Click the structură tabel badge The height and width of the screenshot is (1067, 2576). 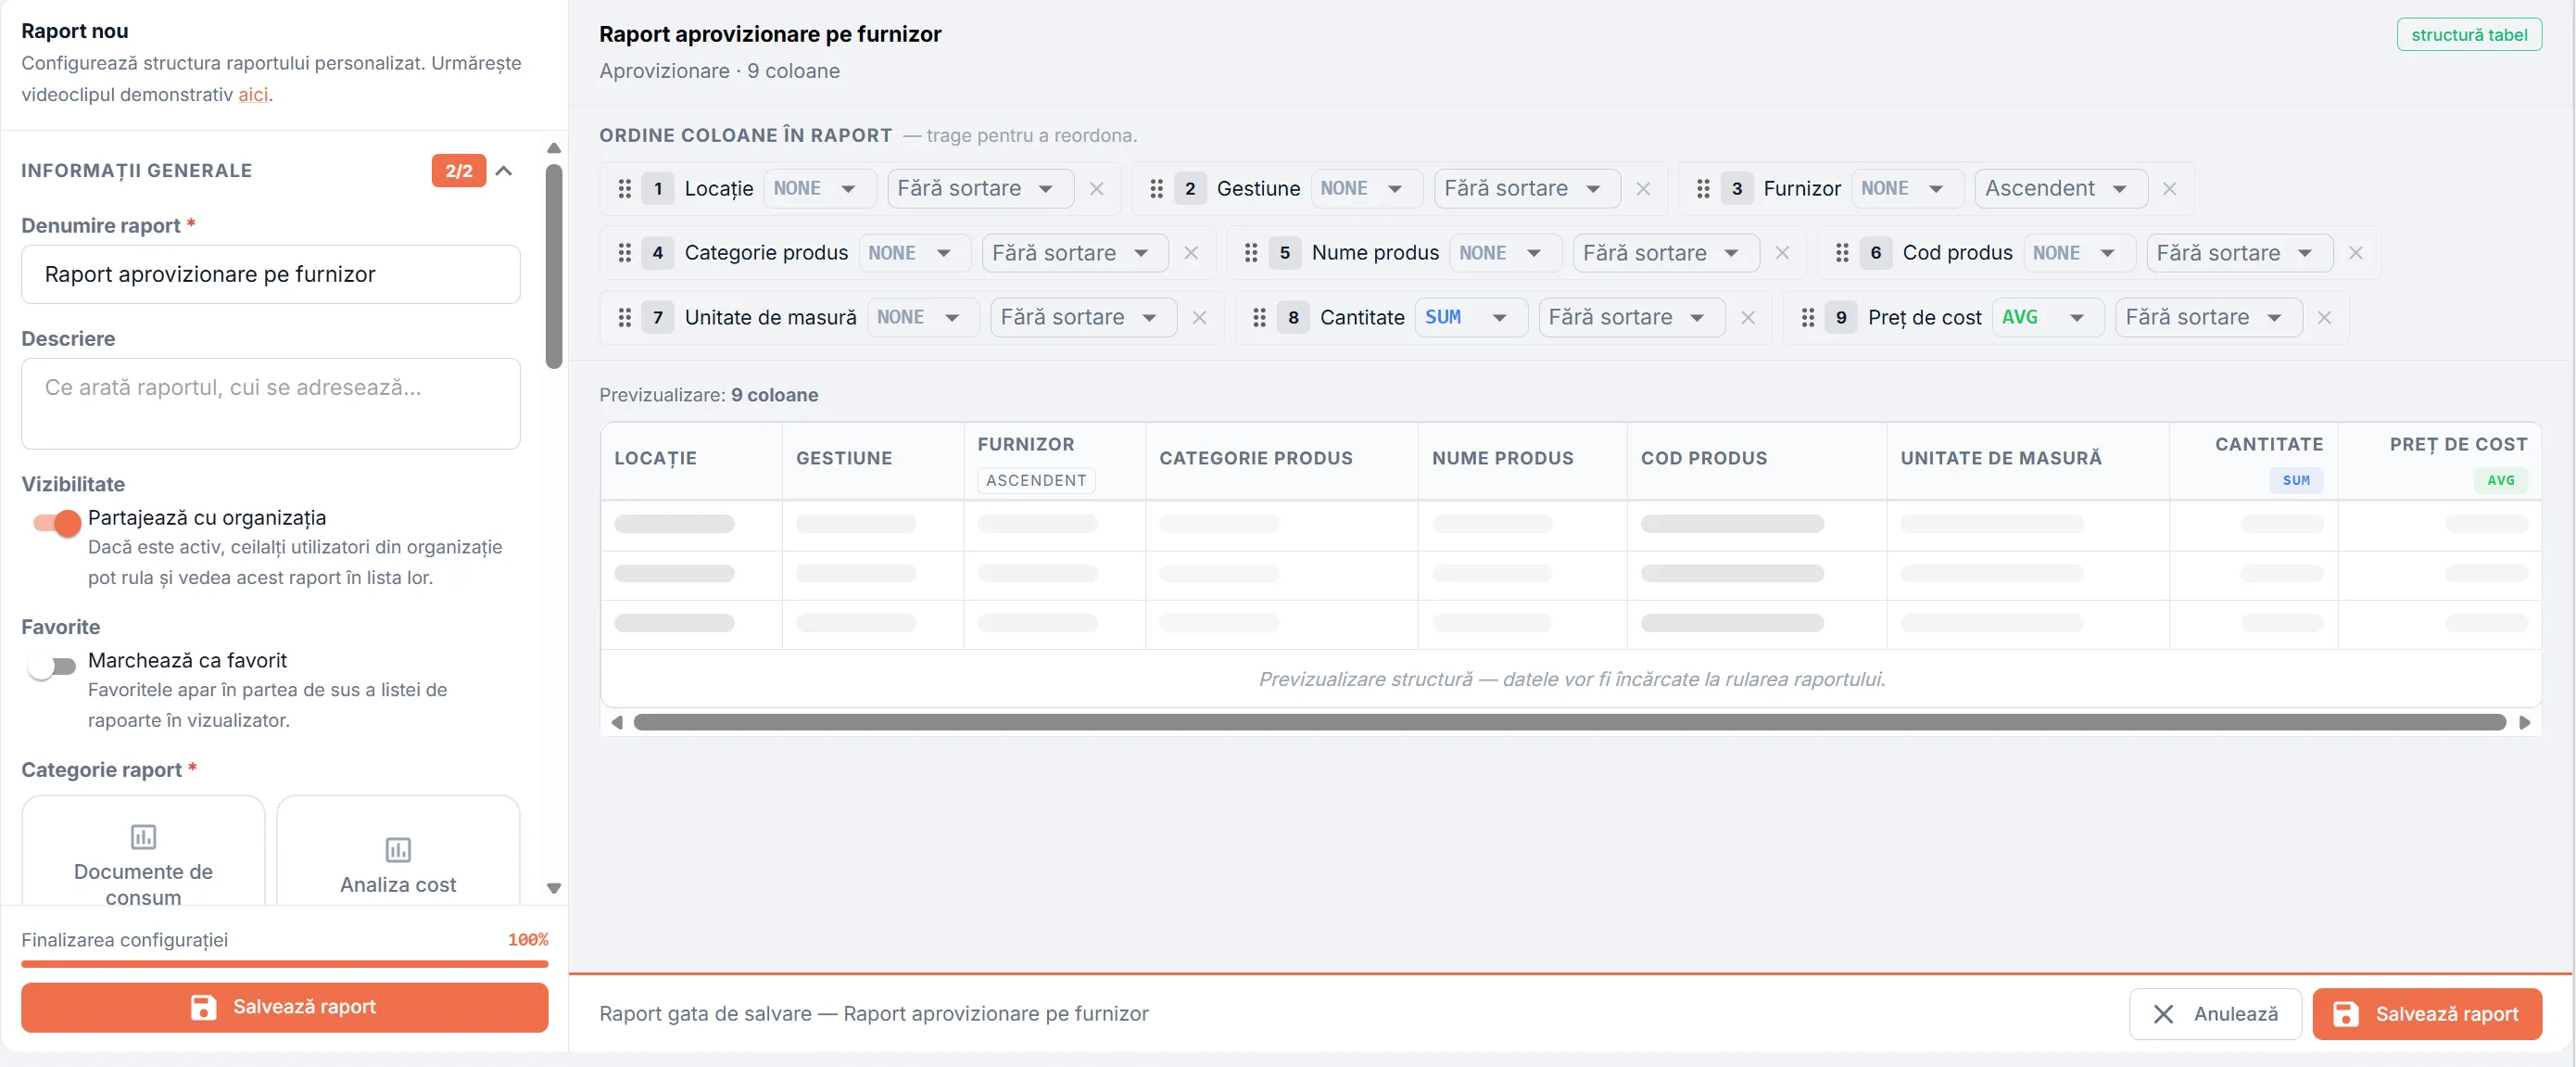point(2468,35)
